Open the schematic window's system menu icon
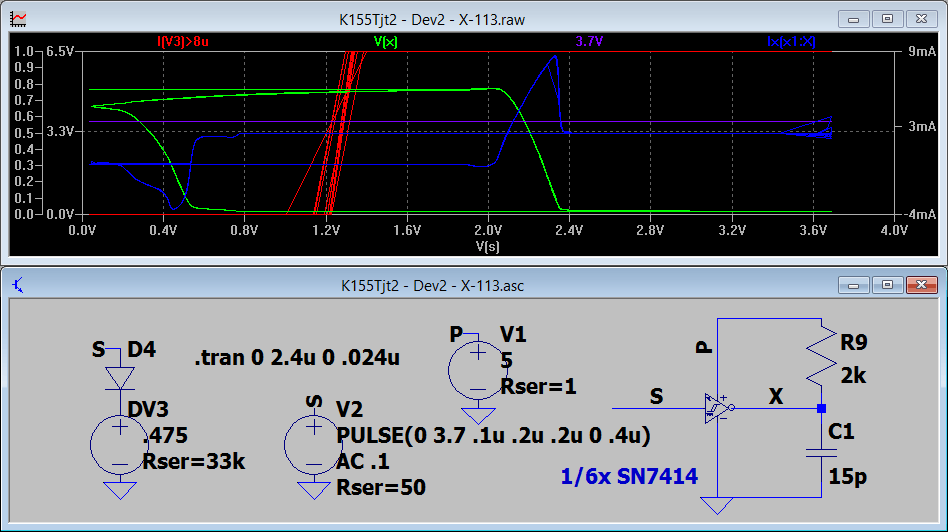Viewport: 948px width, 532px height. (x=19, y=286)
